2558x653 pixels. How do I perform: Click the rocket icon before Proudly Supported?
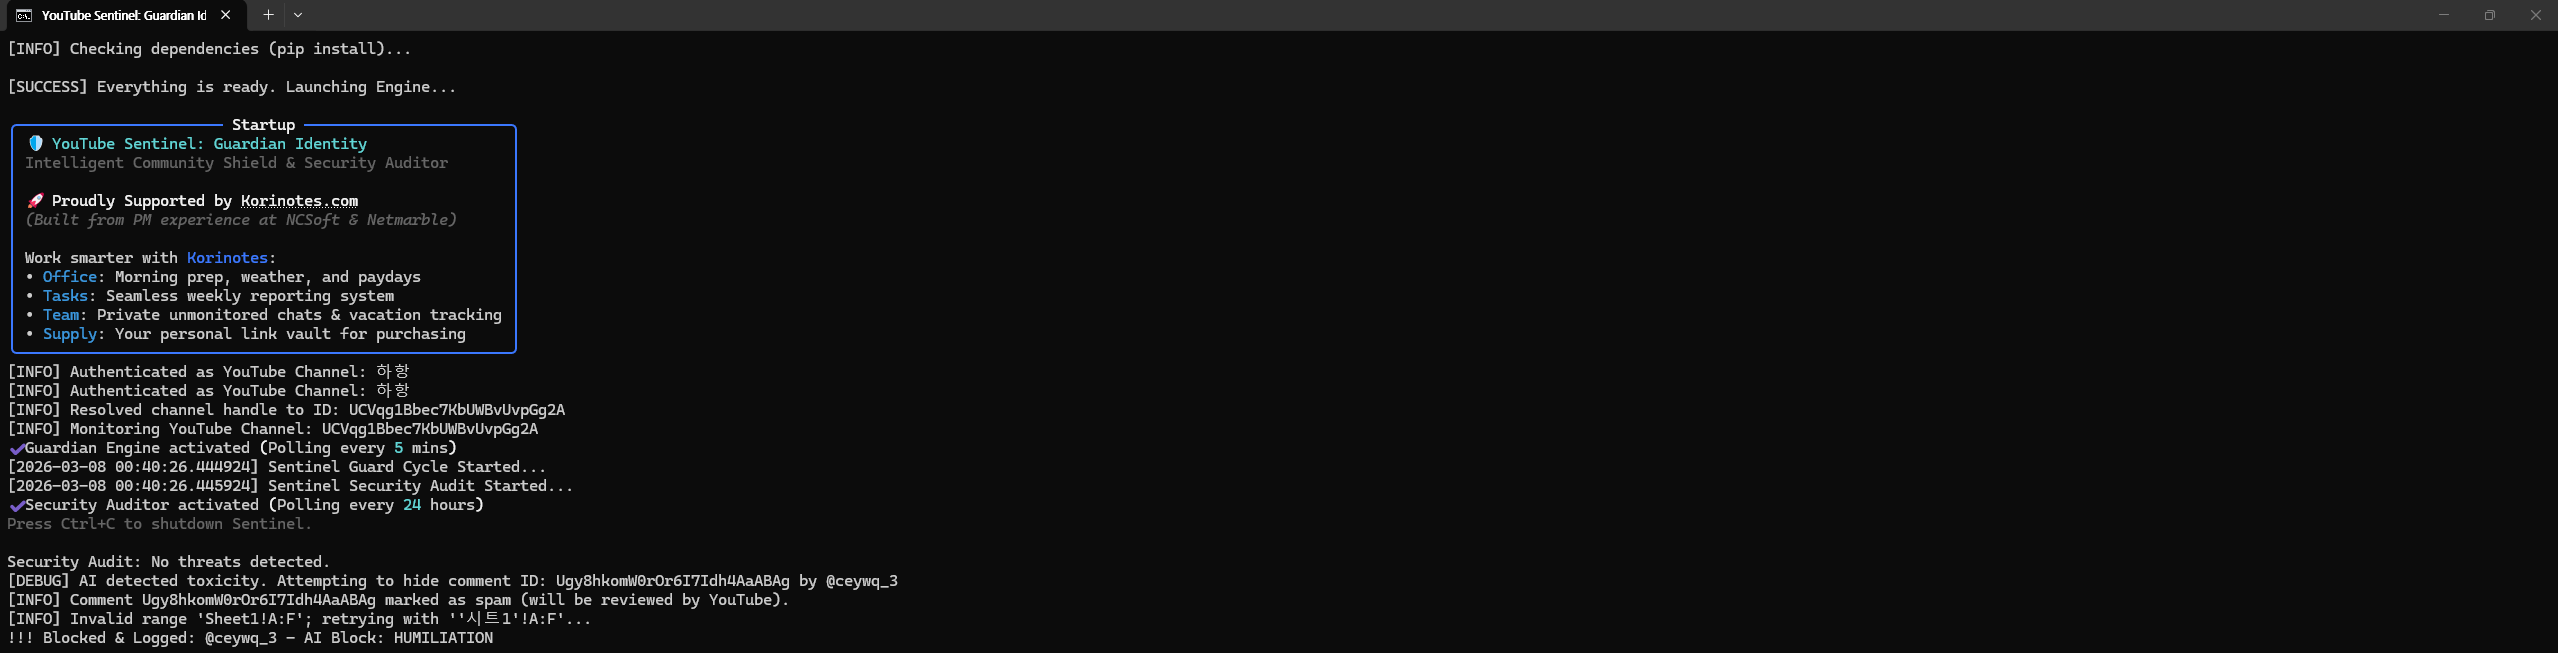35,201
